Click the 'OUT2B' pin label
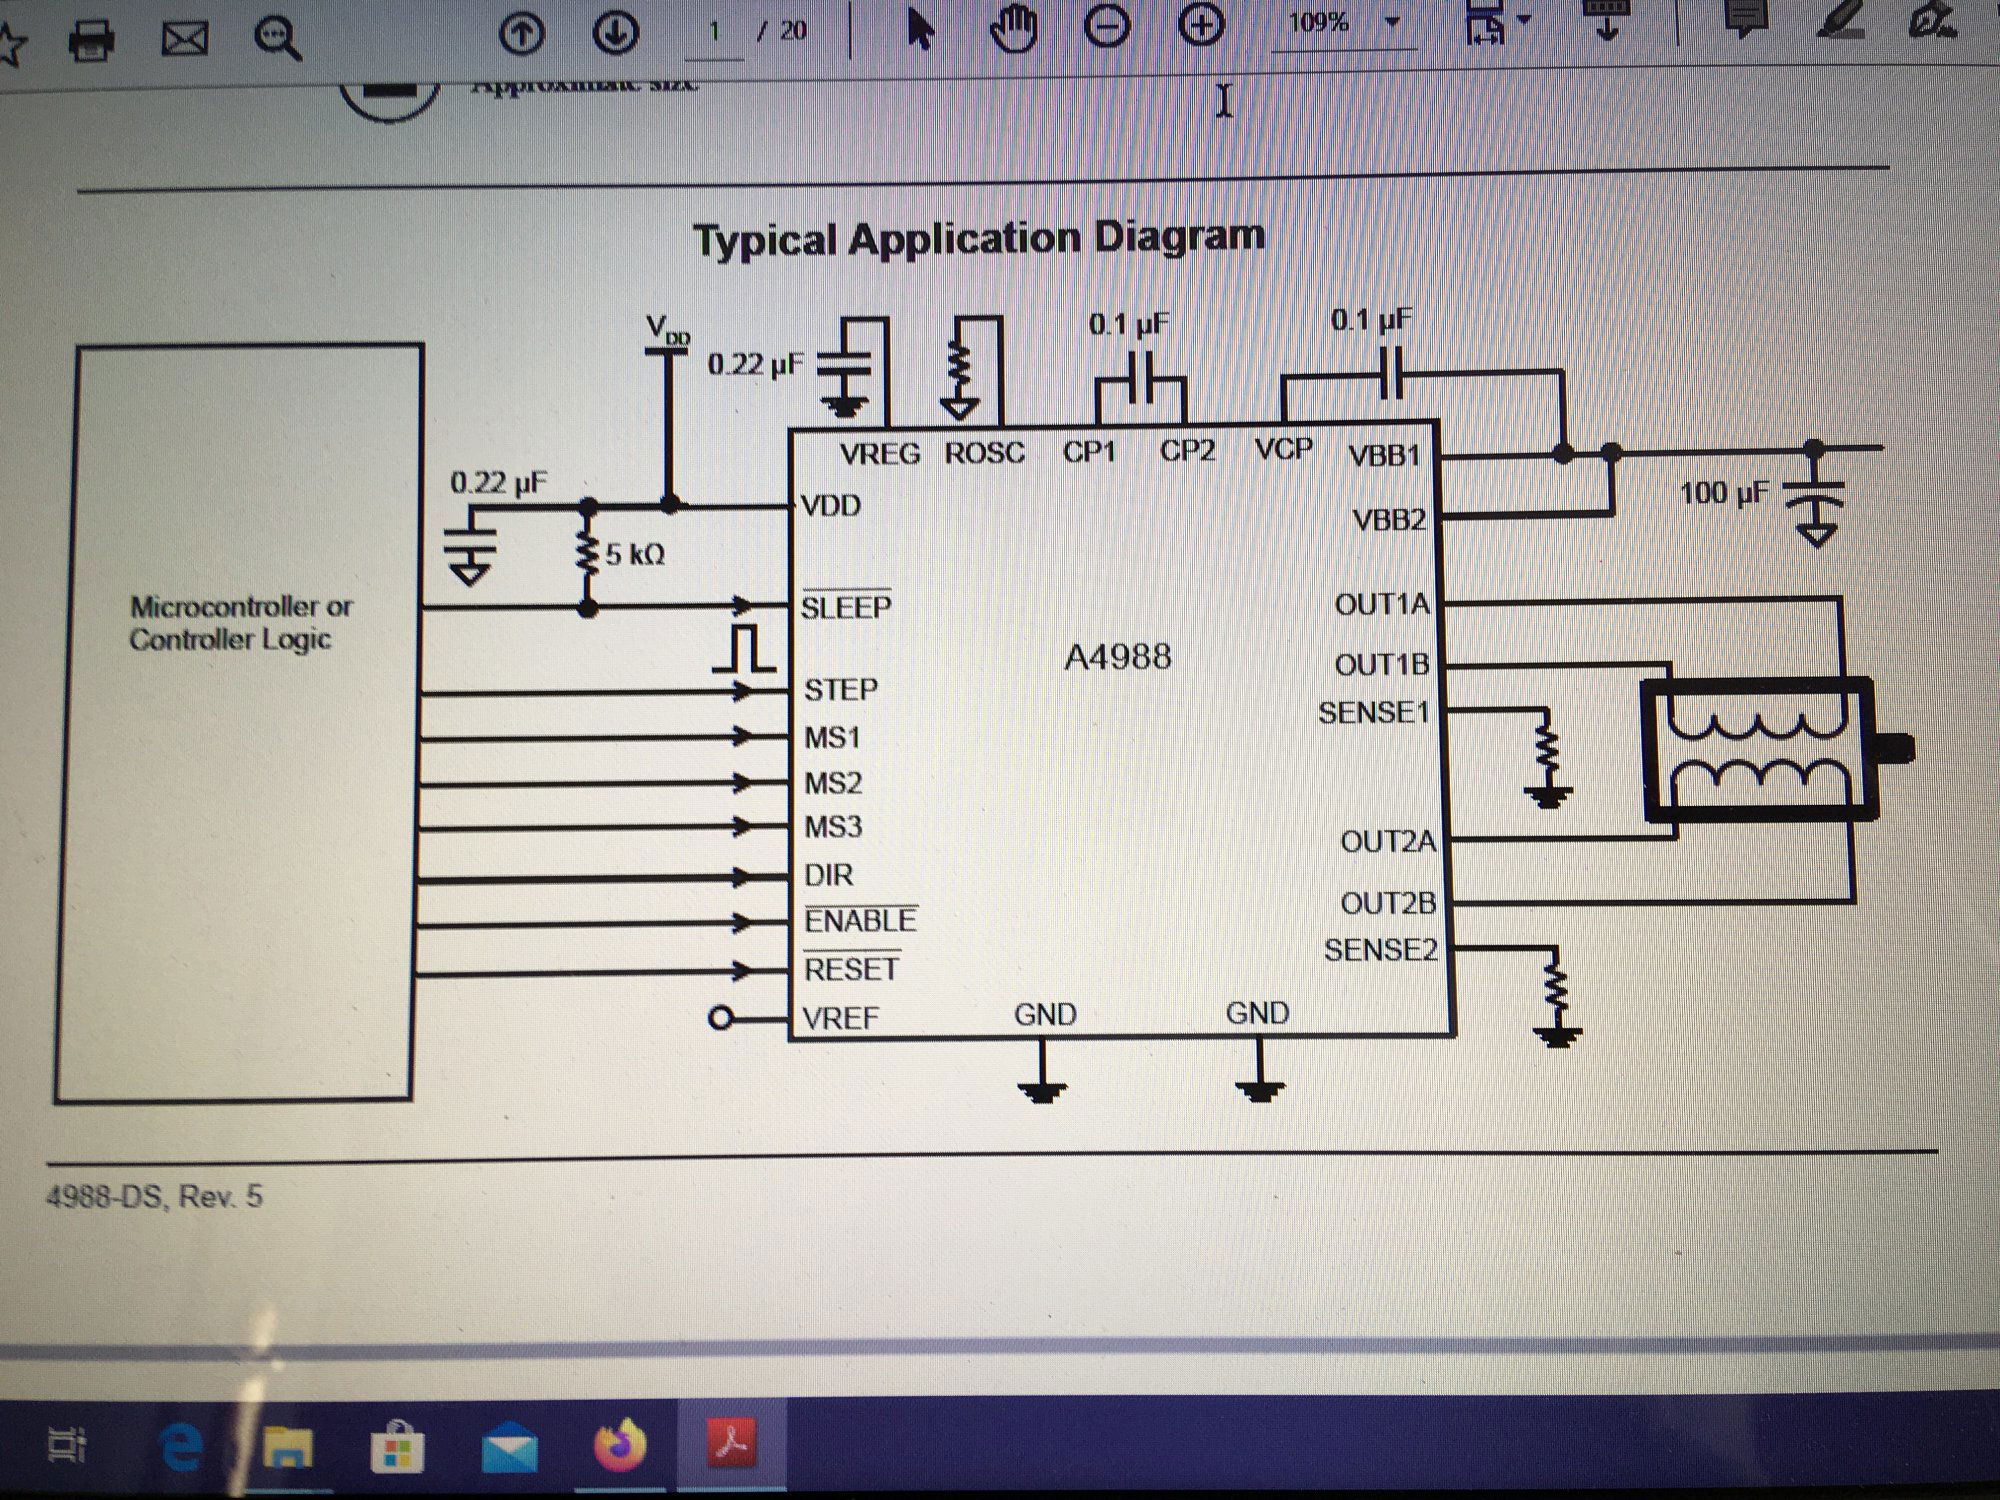Image resolution: width=2000 pixels, height=1500 pixels. tap(1389, 903)
